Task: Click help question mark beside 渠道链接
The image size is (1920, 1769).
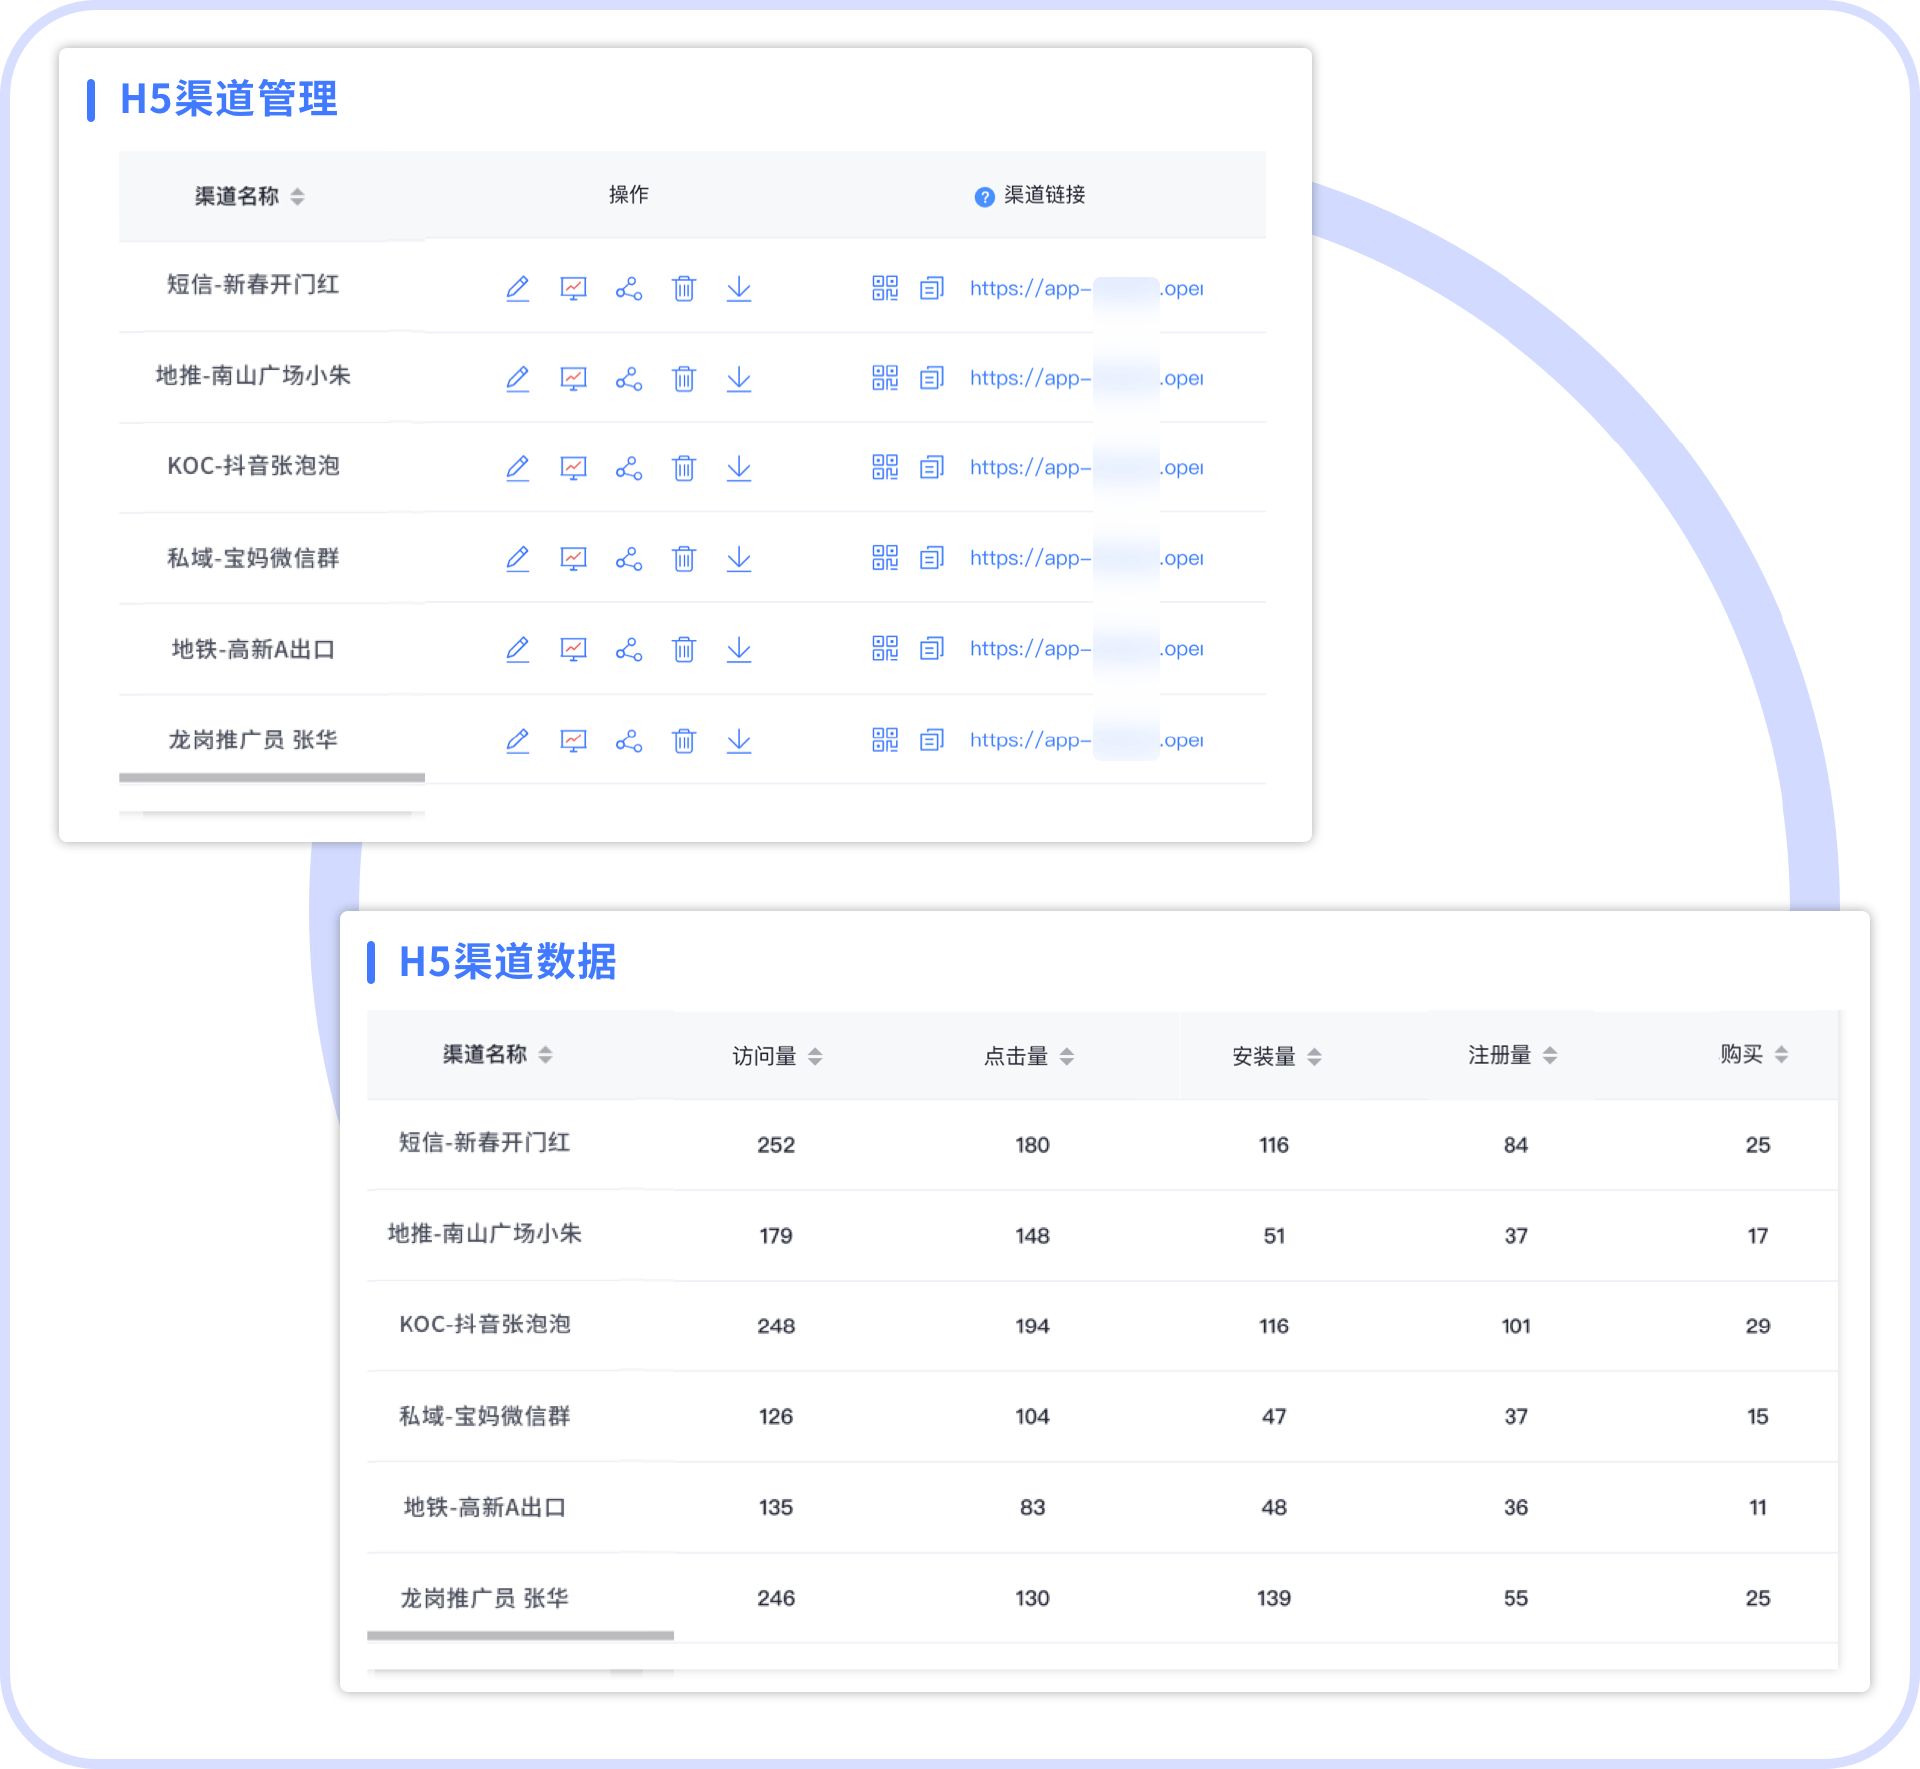Action: (984, 197)
